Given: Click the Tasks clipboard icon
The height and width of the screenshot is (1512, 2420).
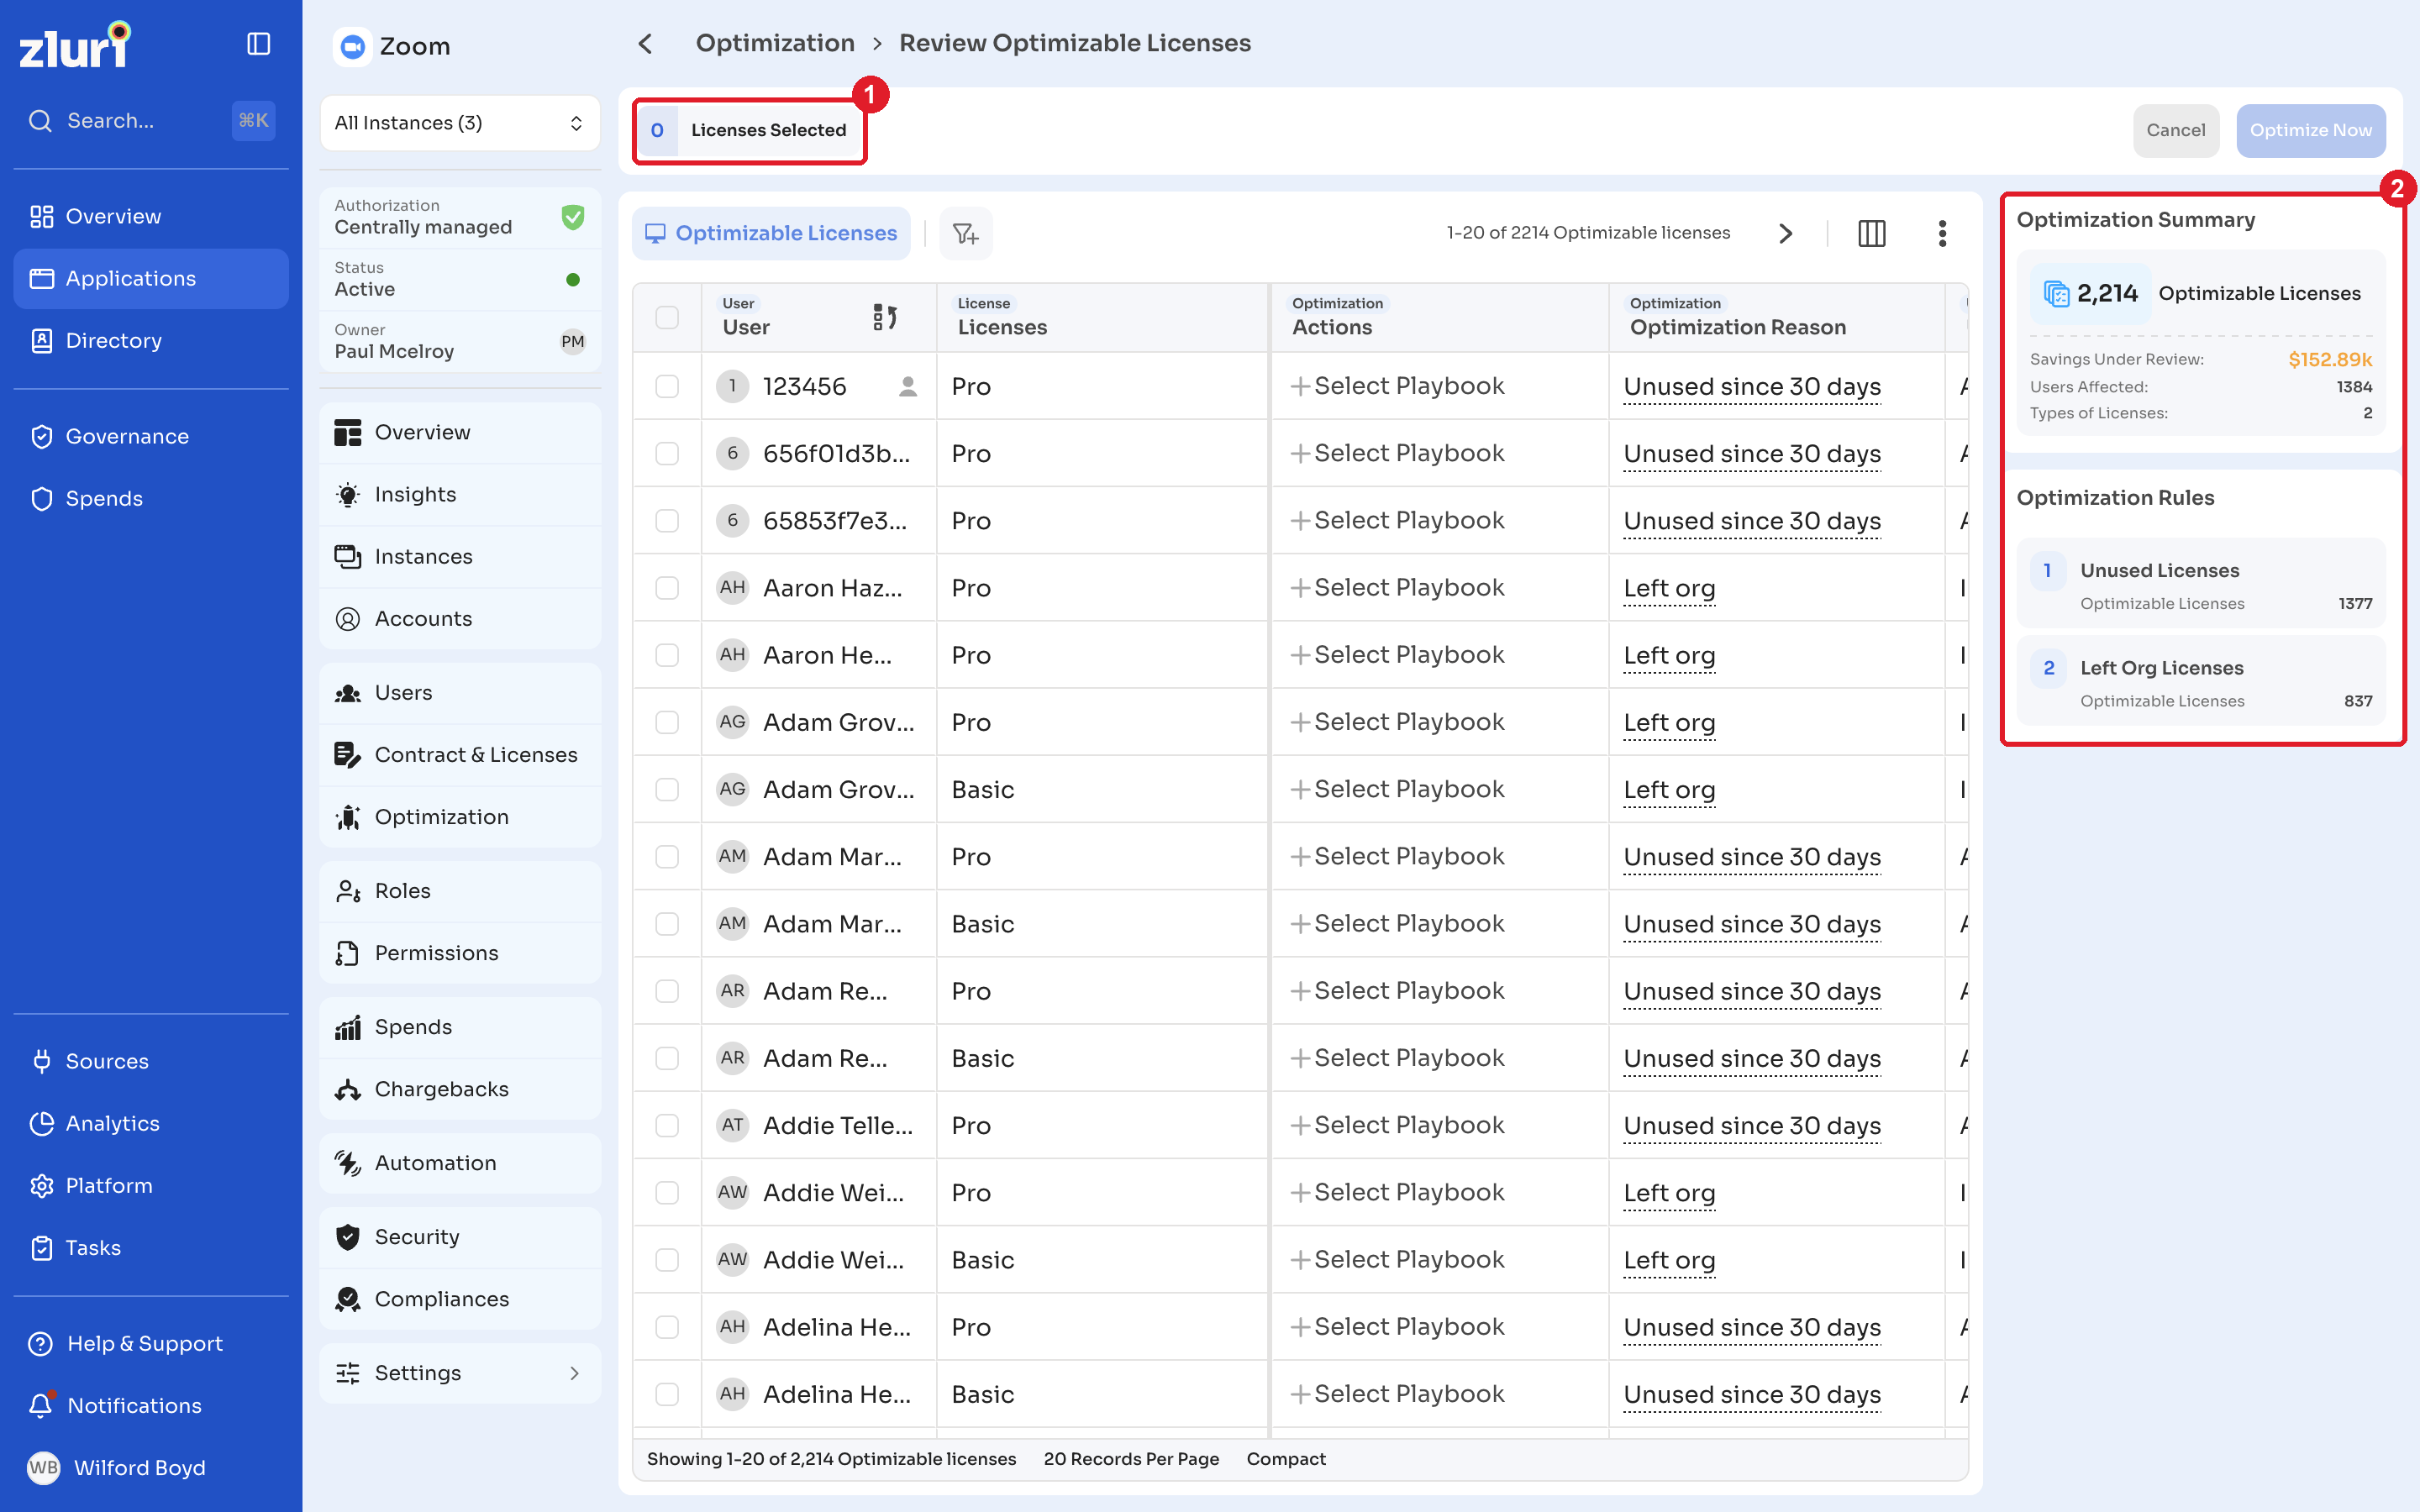Looking at the screenshot, I should click(41, 1247).
